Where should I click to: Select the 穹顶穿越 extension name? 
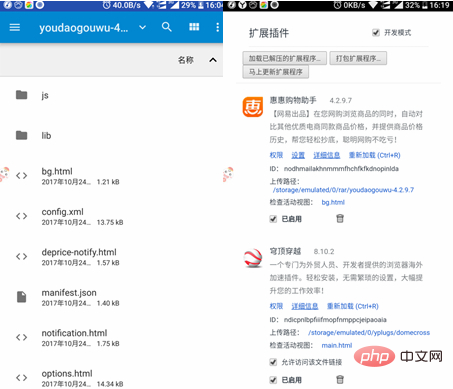[285, 251]
